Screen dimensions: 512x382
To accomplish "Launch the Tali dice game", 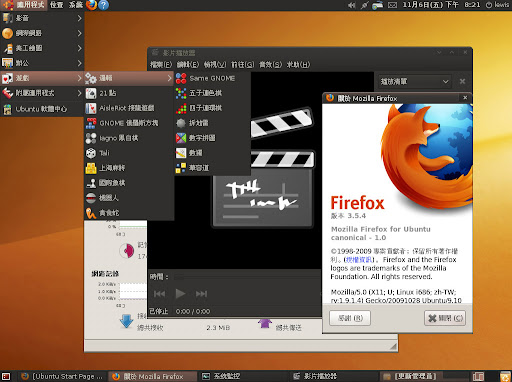I will point(129,153).
